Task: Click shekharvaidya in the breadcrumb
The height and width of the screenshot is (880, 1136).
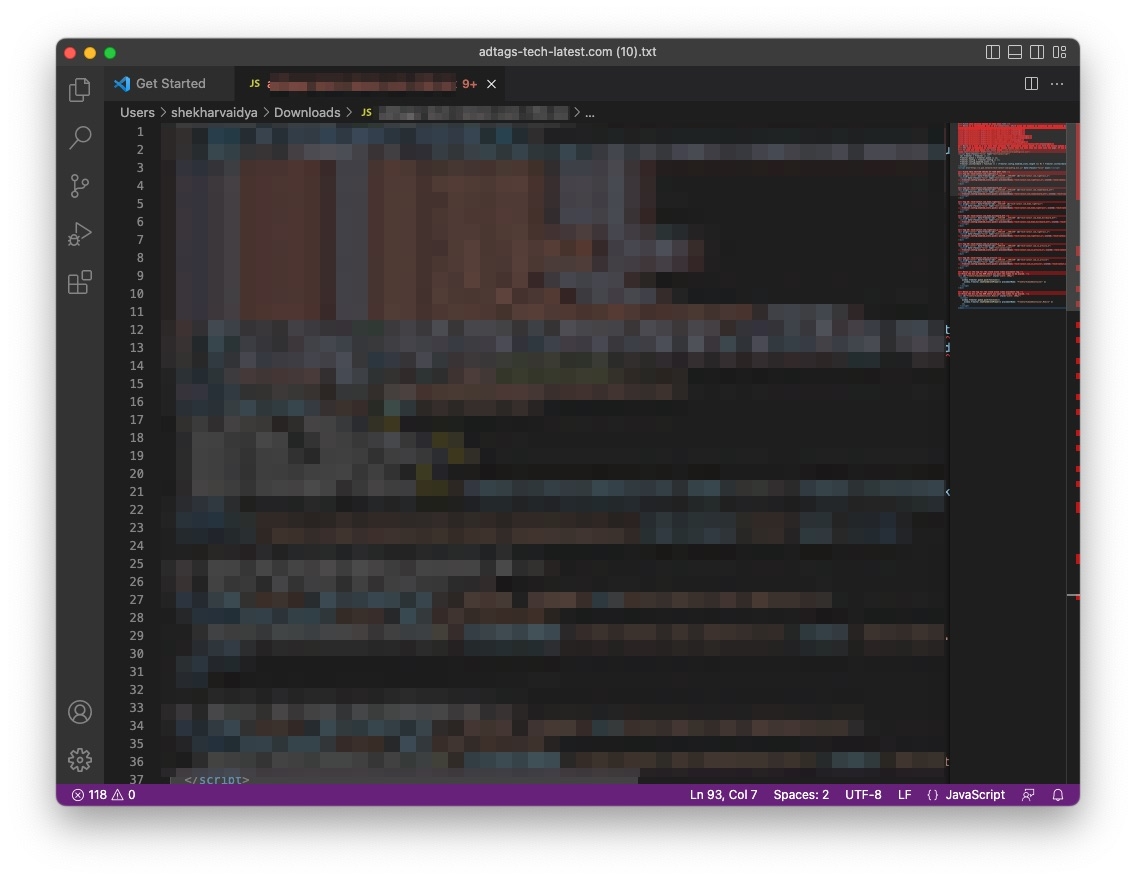Action: pos(214,113)
